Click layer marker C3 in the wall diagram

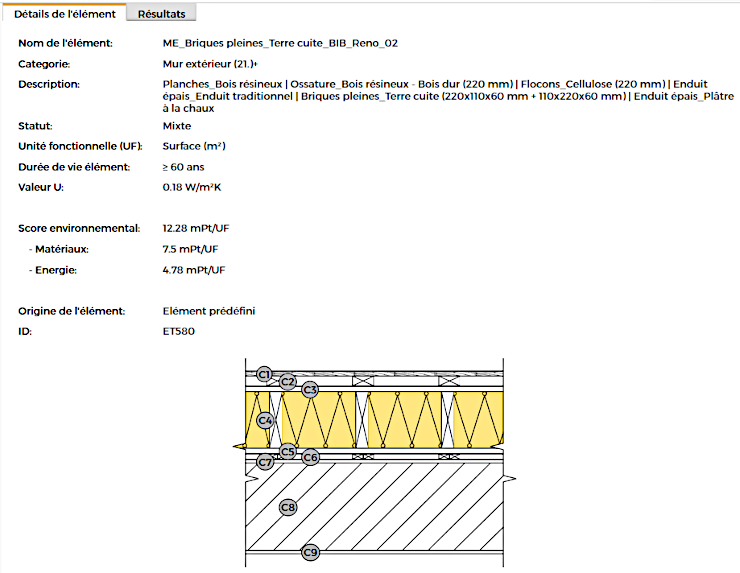(x=310, y=390)
